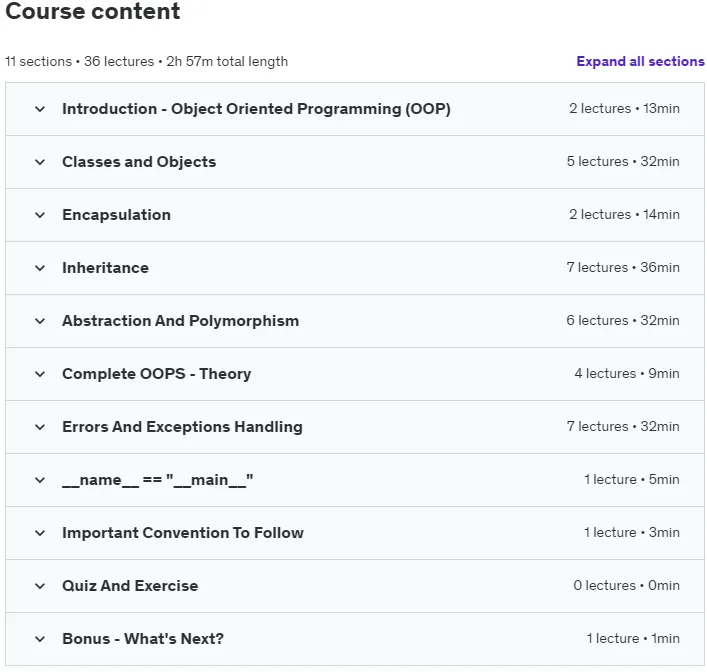Expand the __name__ == "__main__" chevron
707x672 pixels.
(x=40, y=480)
